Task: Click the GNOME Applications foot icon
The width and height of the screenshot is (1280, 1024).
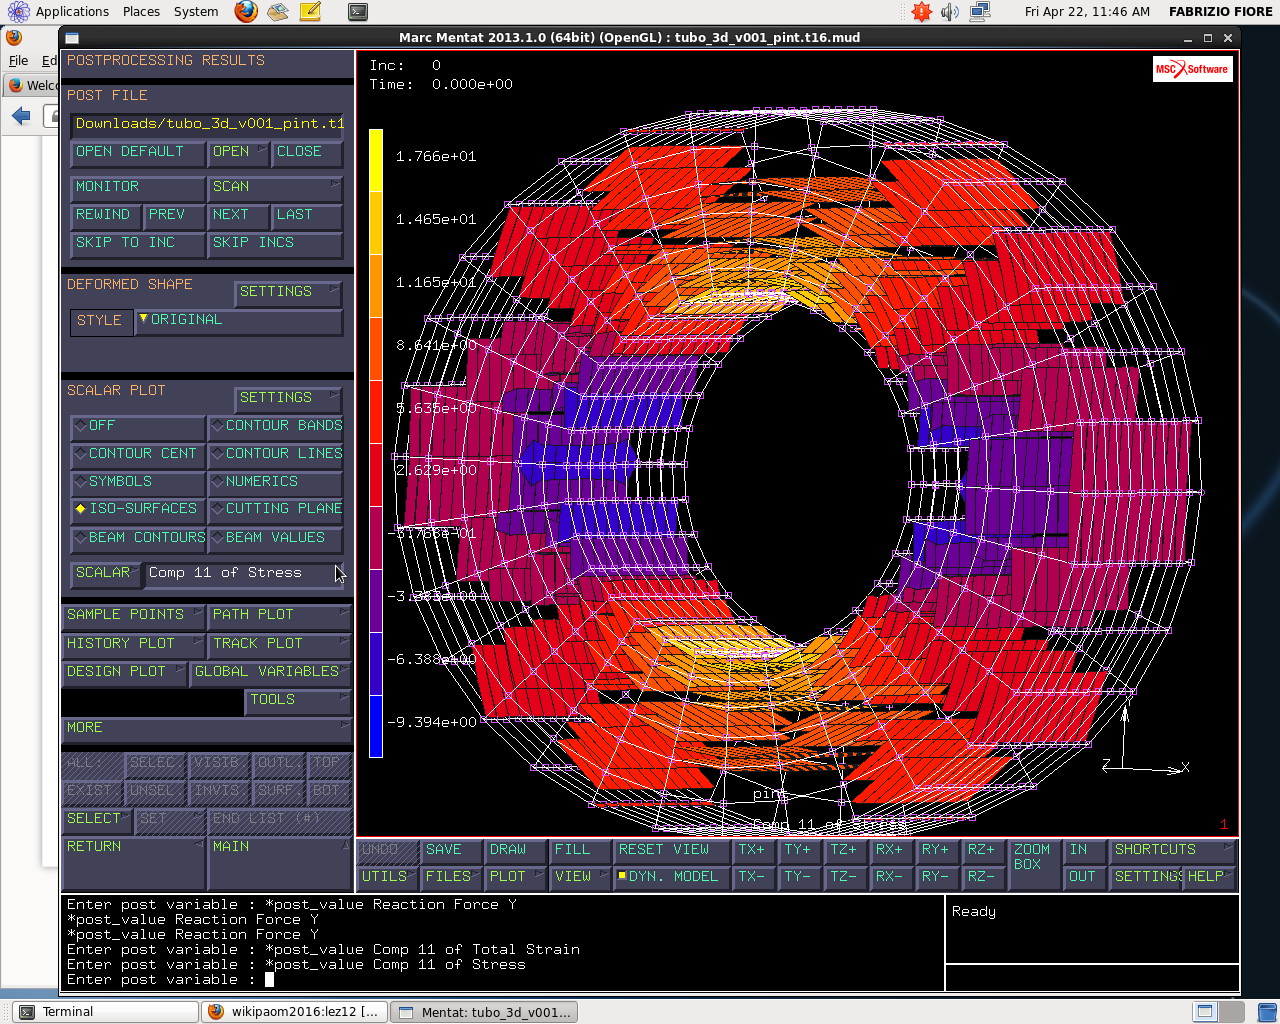Action: pos(18,12)
